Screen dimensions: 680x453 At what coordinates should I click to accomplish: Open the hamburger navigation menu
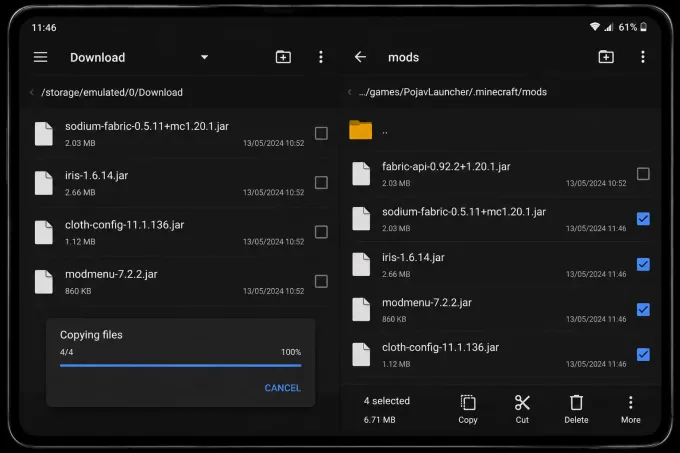pyautogui.click(x=40, y=57)
